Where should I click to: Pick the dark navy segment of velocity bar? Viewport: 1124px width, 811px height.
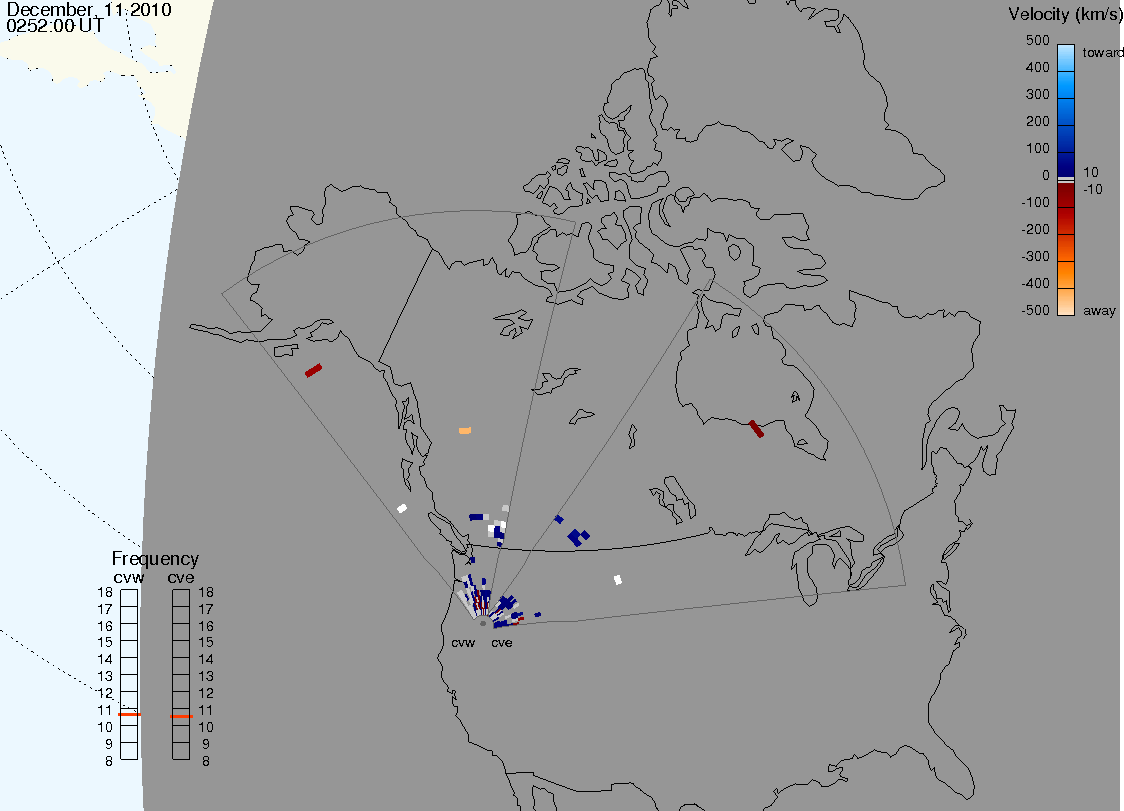coord(1066,163)
